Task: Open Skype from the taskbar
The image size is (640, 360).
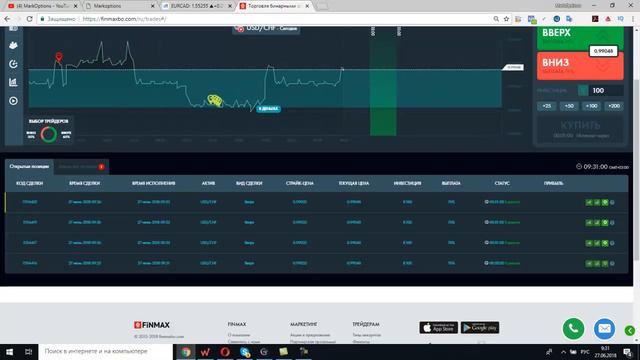Action: click(244, 351)
